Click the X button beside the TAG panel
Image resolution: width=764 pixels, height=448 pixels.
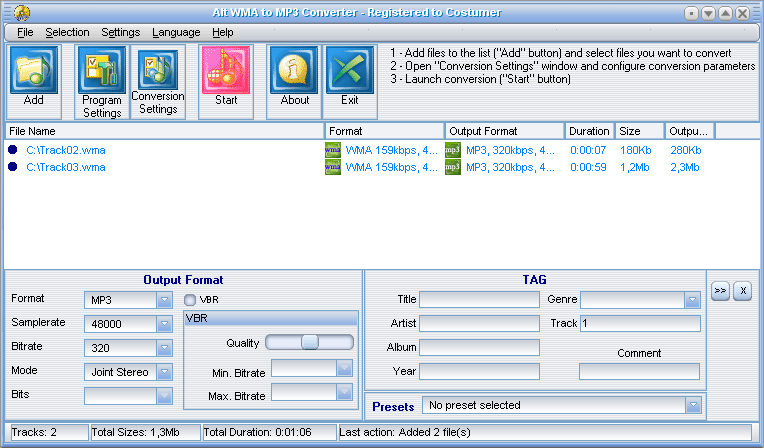tap(743, 291)
